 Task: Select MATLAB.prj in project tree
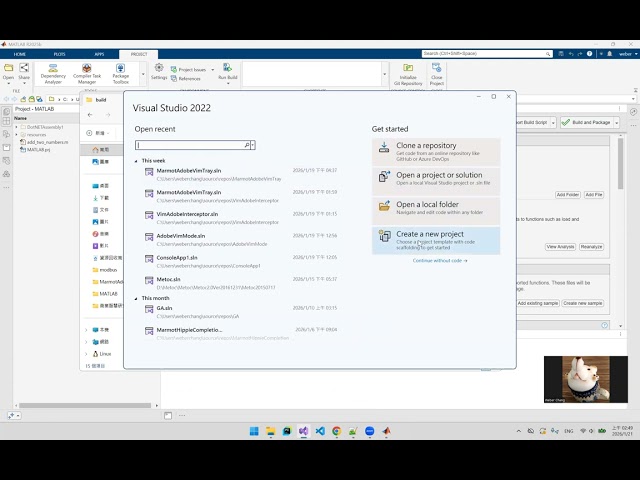click(35, 150)
